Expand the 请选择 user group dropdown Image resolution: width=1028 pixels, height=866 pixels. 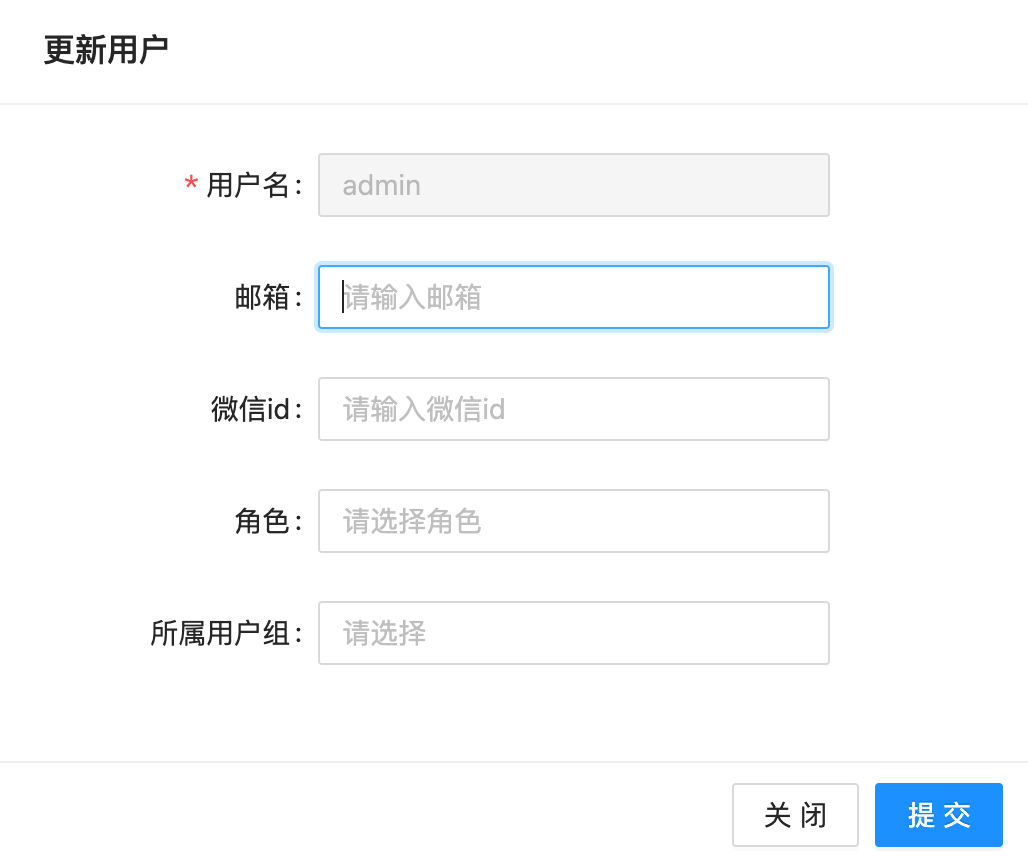(x=573, y=633)
